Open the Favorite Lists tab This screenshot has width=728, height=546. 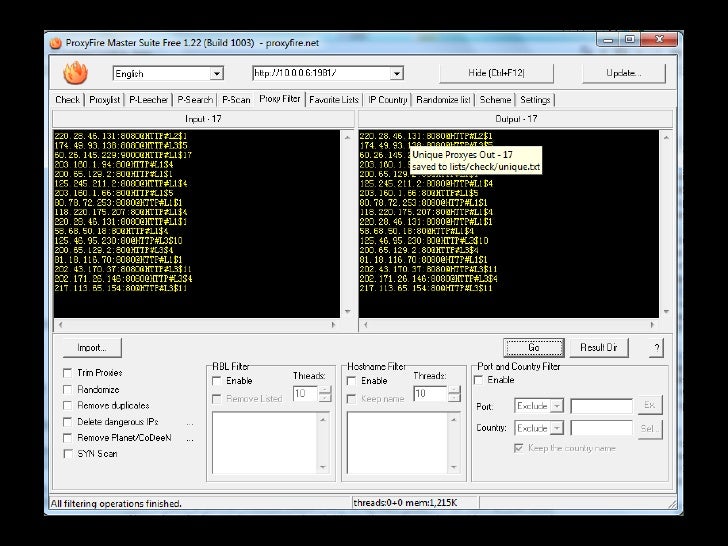coord(334,99)
